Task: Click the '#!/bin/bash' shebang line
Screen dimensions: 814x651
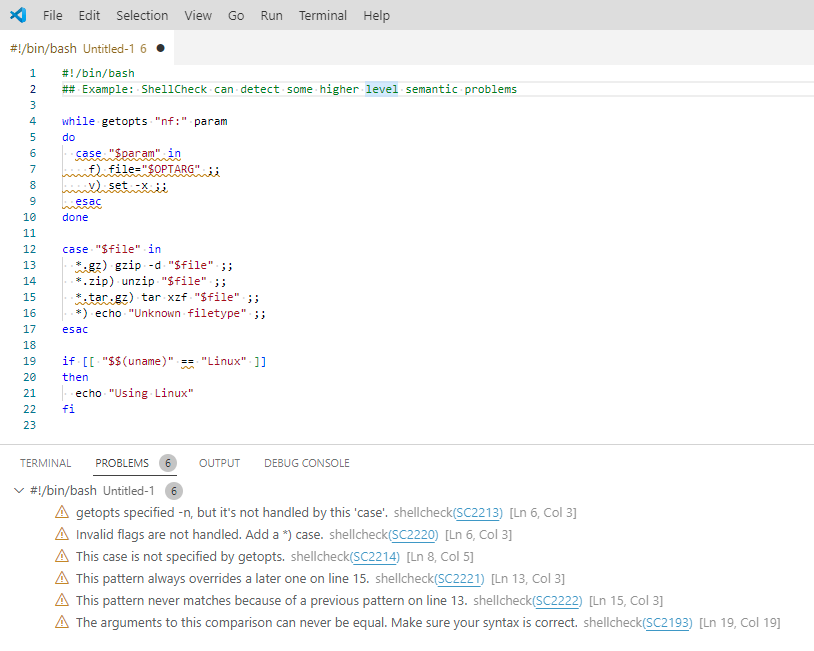Action: click(x=98, y=73)
